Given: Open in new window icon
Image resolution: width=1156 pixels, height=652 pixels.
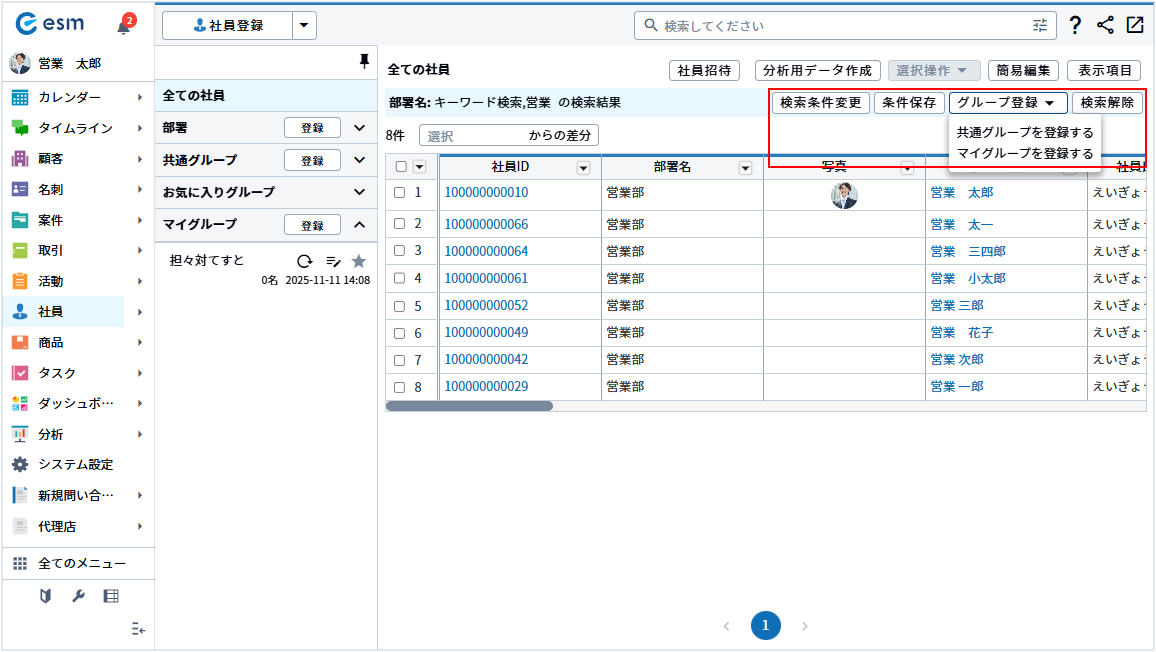Looking at the screenshot, I should coord(1135,26).
